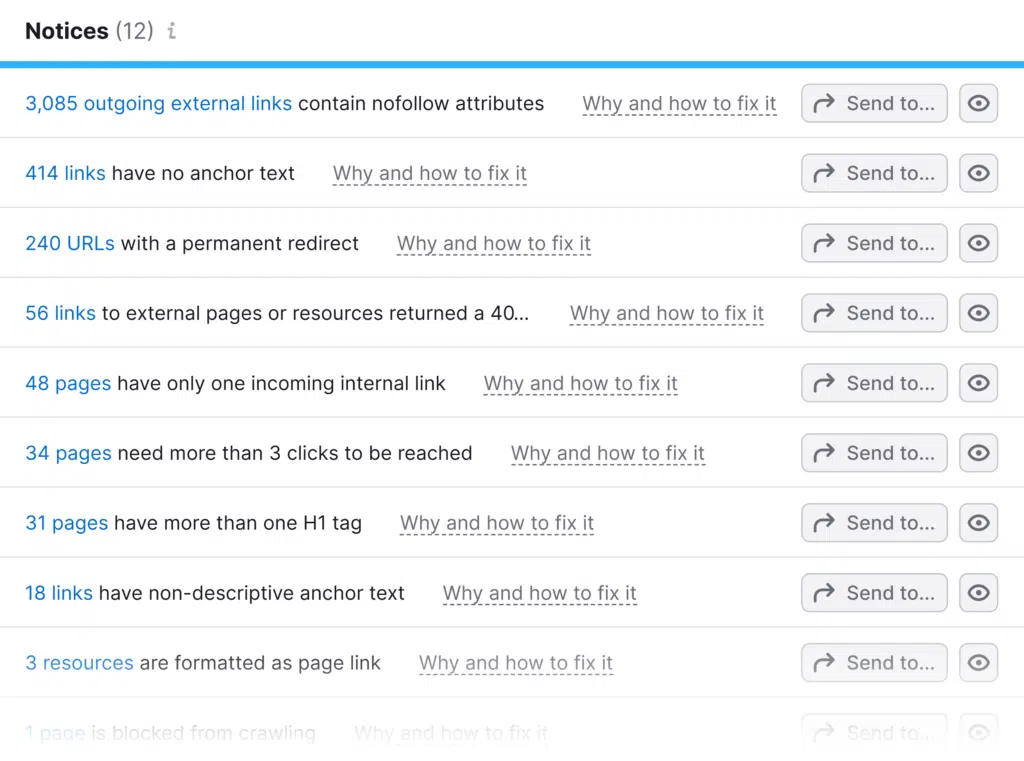
Task: Open the 3,085 outgoing external links list
Action: (158, 103)
